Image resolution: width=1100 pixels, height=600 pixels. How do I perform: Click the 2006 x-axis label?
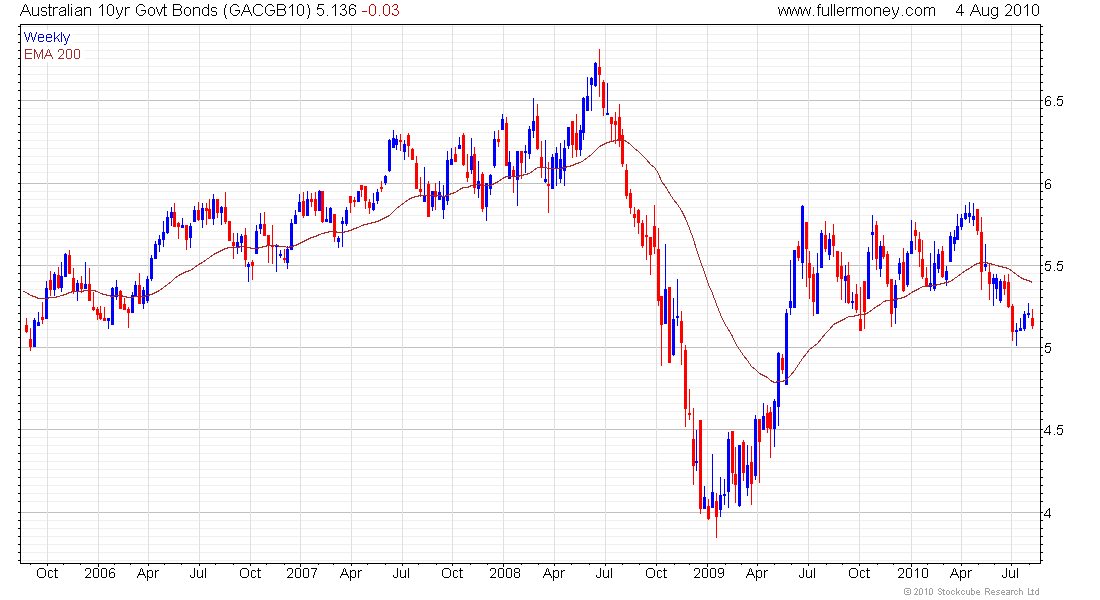[x=100, y=573]
